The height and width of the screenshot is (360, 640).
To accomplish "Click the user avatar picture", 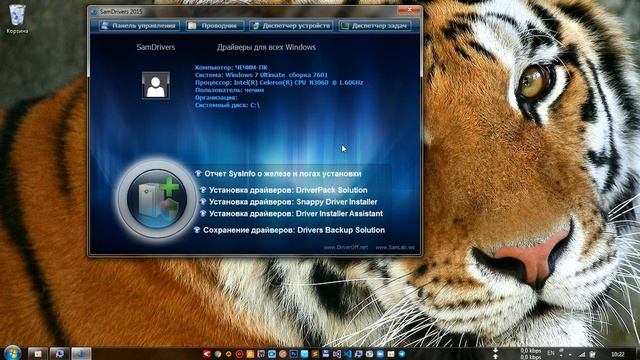I will pos(156,85).
